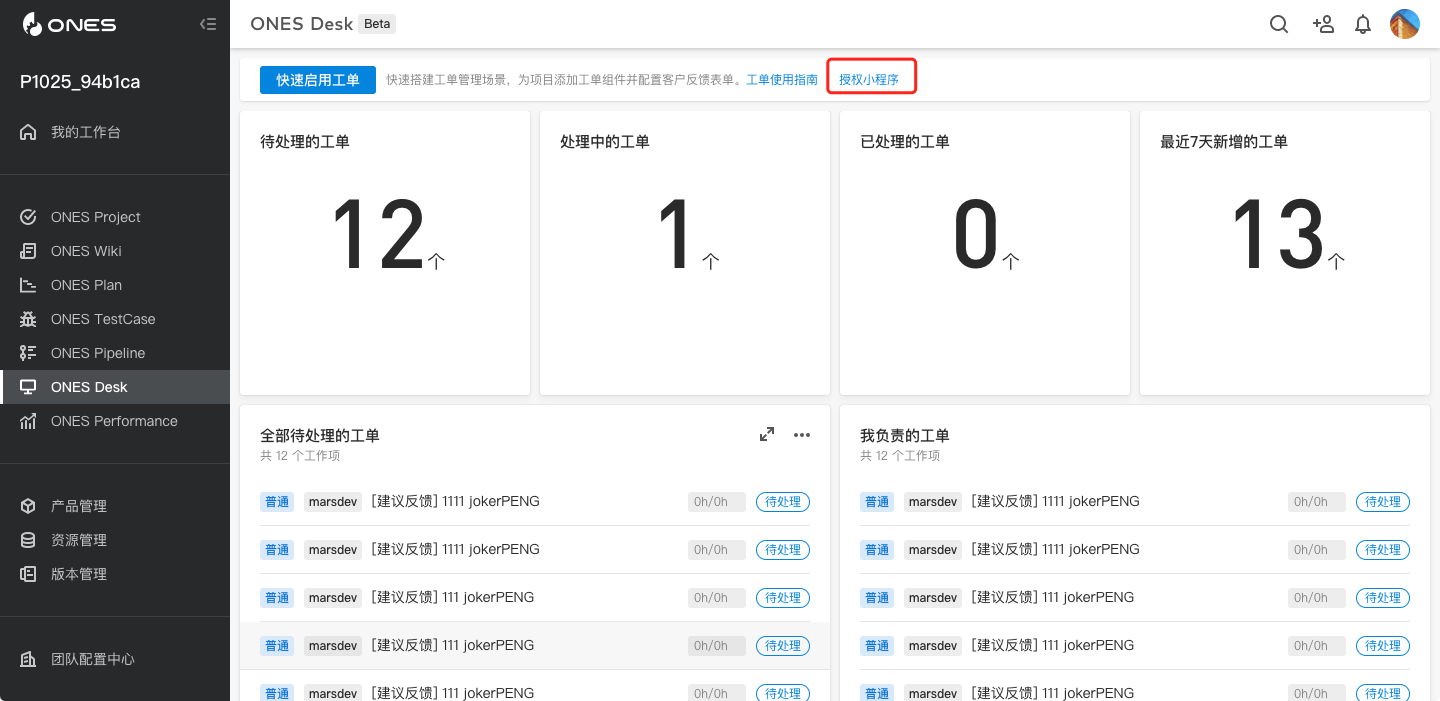Open the 待处理的工单 card showing 12
1440x701 pixels.
pyautogui.click(x=385, y=253)
